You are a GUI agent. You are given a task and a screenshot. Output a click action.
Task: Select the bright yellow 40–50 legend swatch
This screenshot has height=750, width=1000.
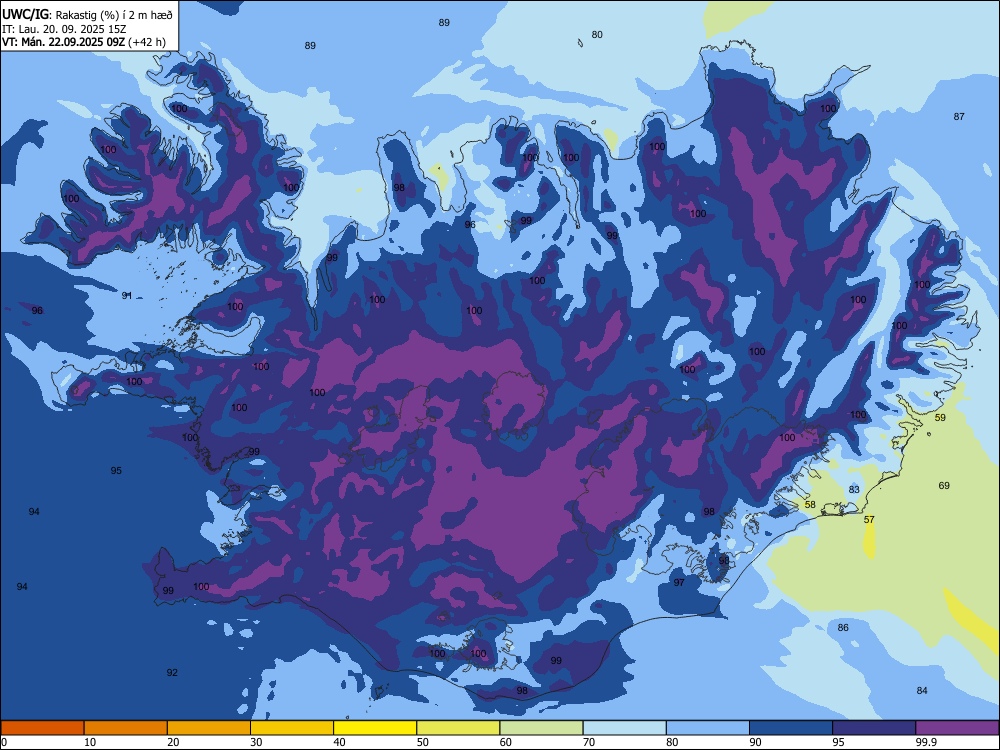[x=375, y=728]
